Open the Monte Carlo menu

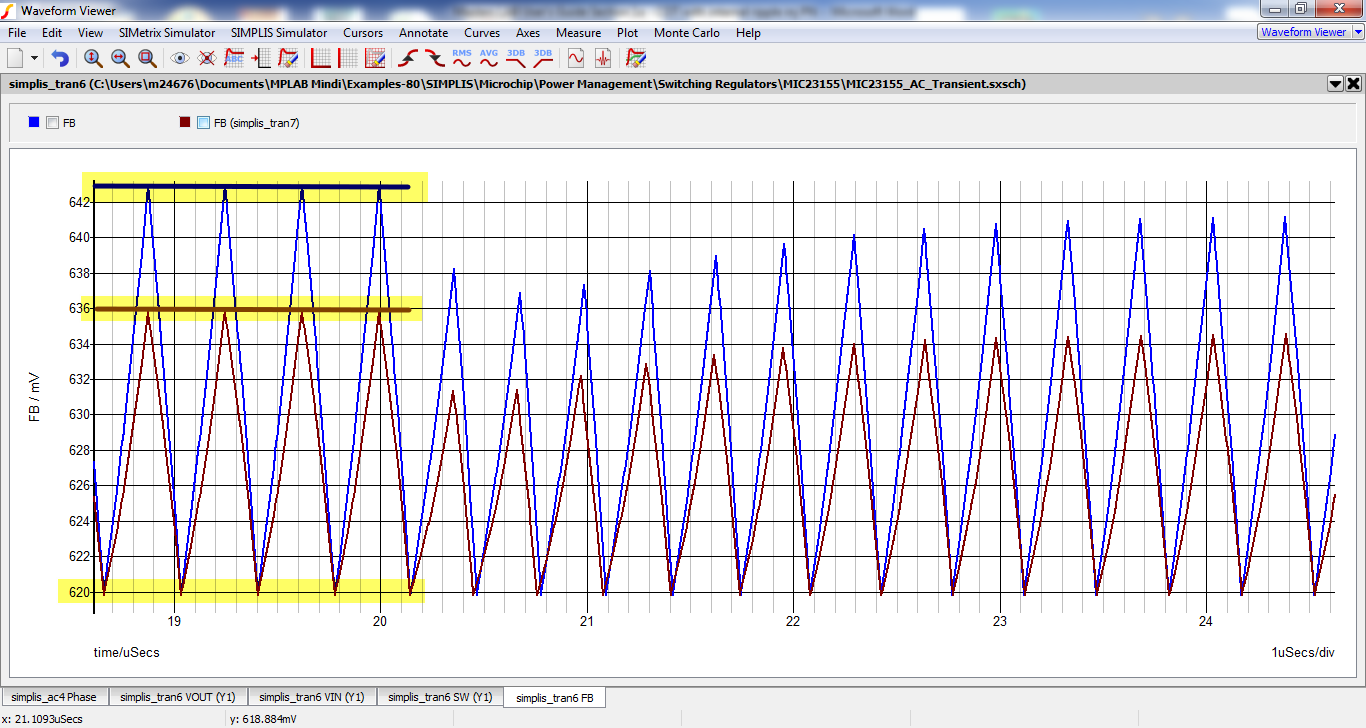tap(687, 32)
